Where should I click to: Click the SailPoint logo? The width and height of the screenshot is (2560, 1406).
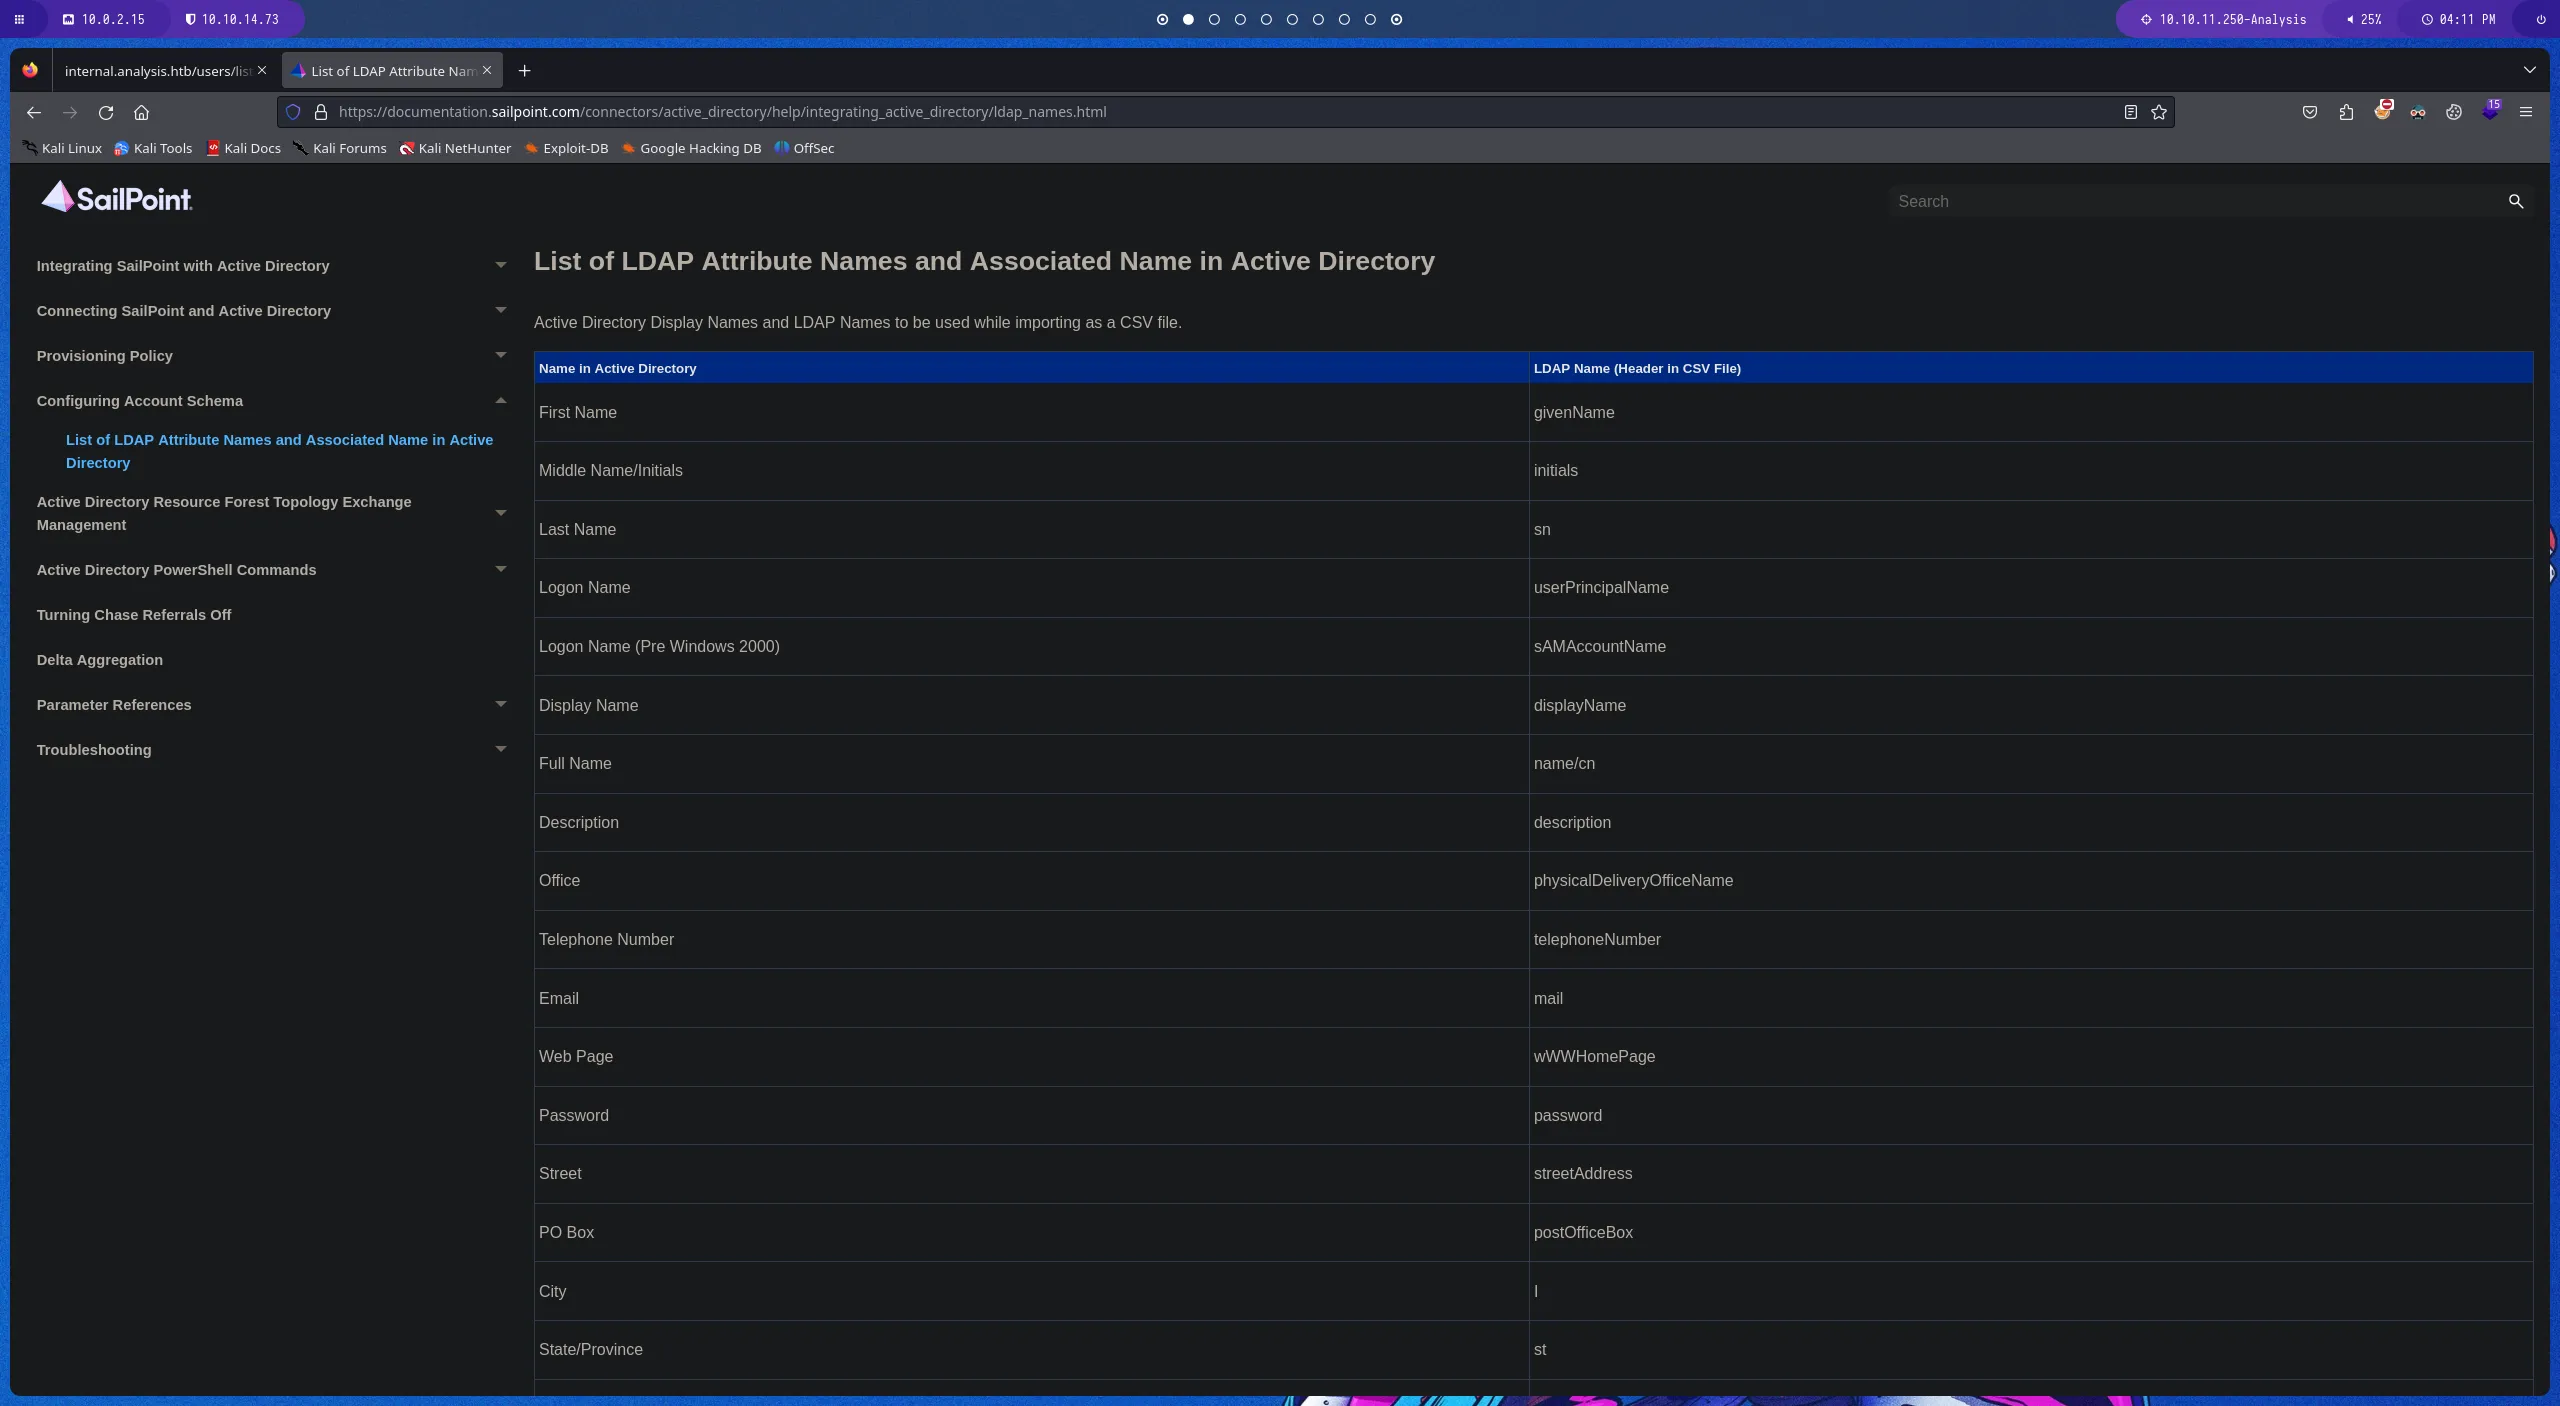pyautogui.click(x=116, y=198)
